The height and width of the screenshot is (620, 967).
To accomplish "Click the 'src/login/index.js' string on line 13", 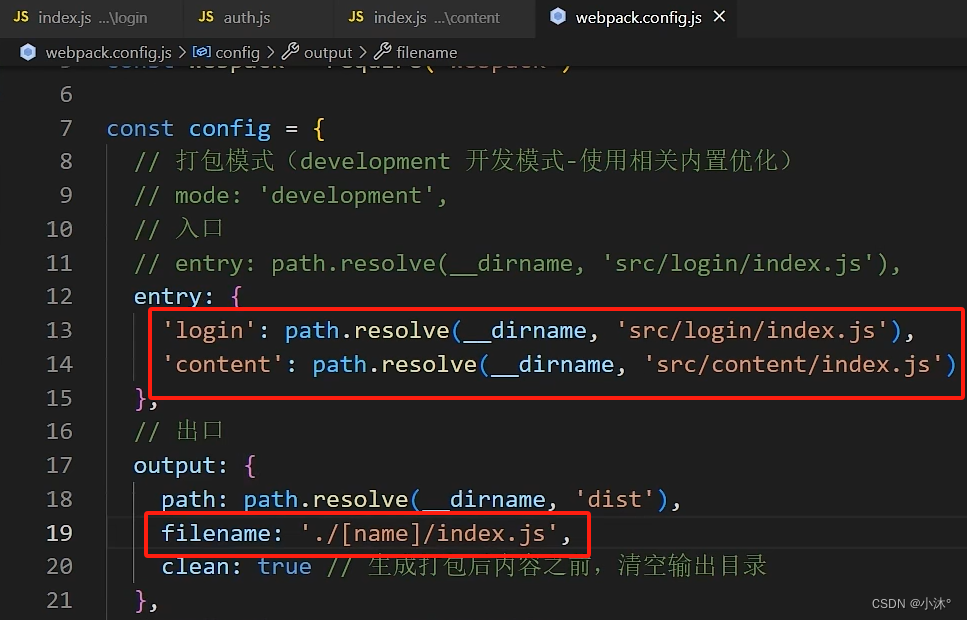I will click(752, 331).
